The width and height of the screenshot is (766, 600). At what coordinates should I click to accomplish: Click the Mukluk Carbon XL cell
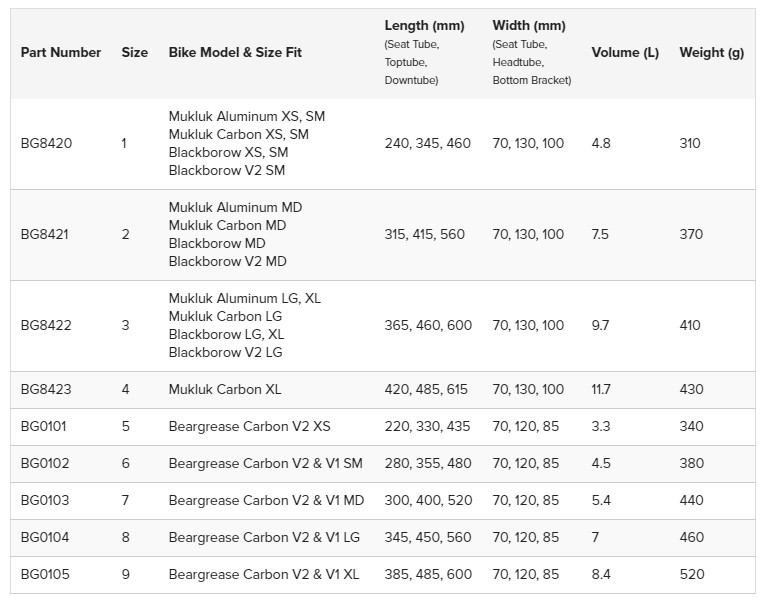pyautogui.click(x=225, y=390)
